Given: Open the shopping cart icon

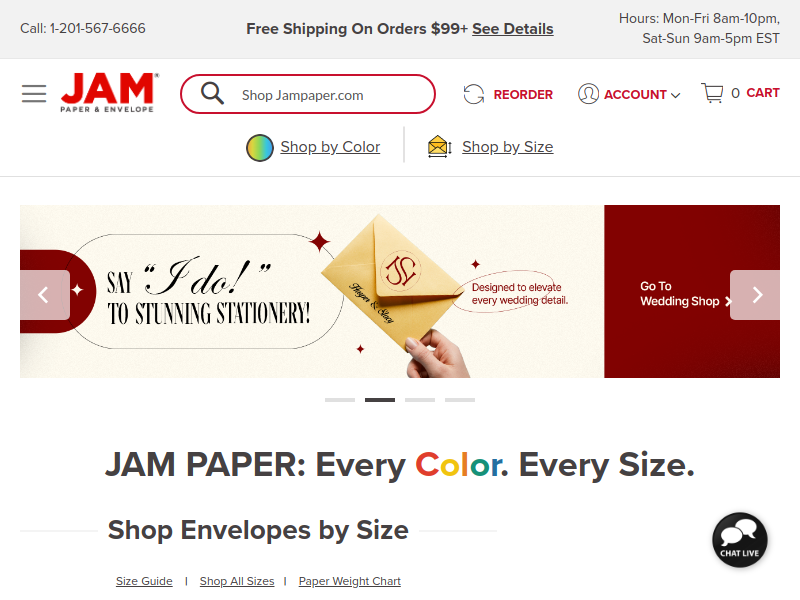Looking at the screenshot, I should coord(712,93).
